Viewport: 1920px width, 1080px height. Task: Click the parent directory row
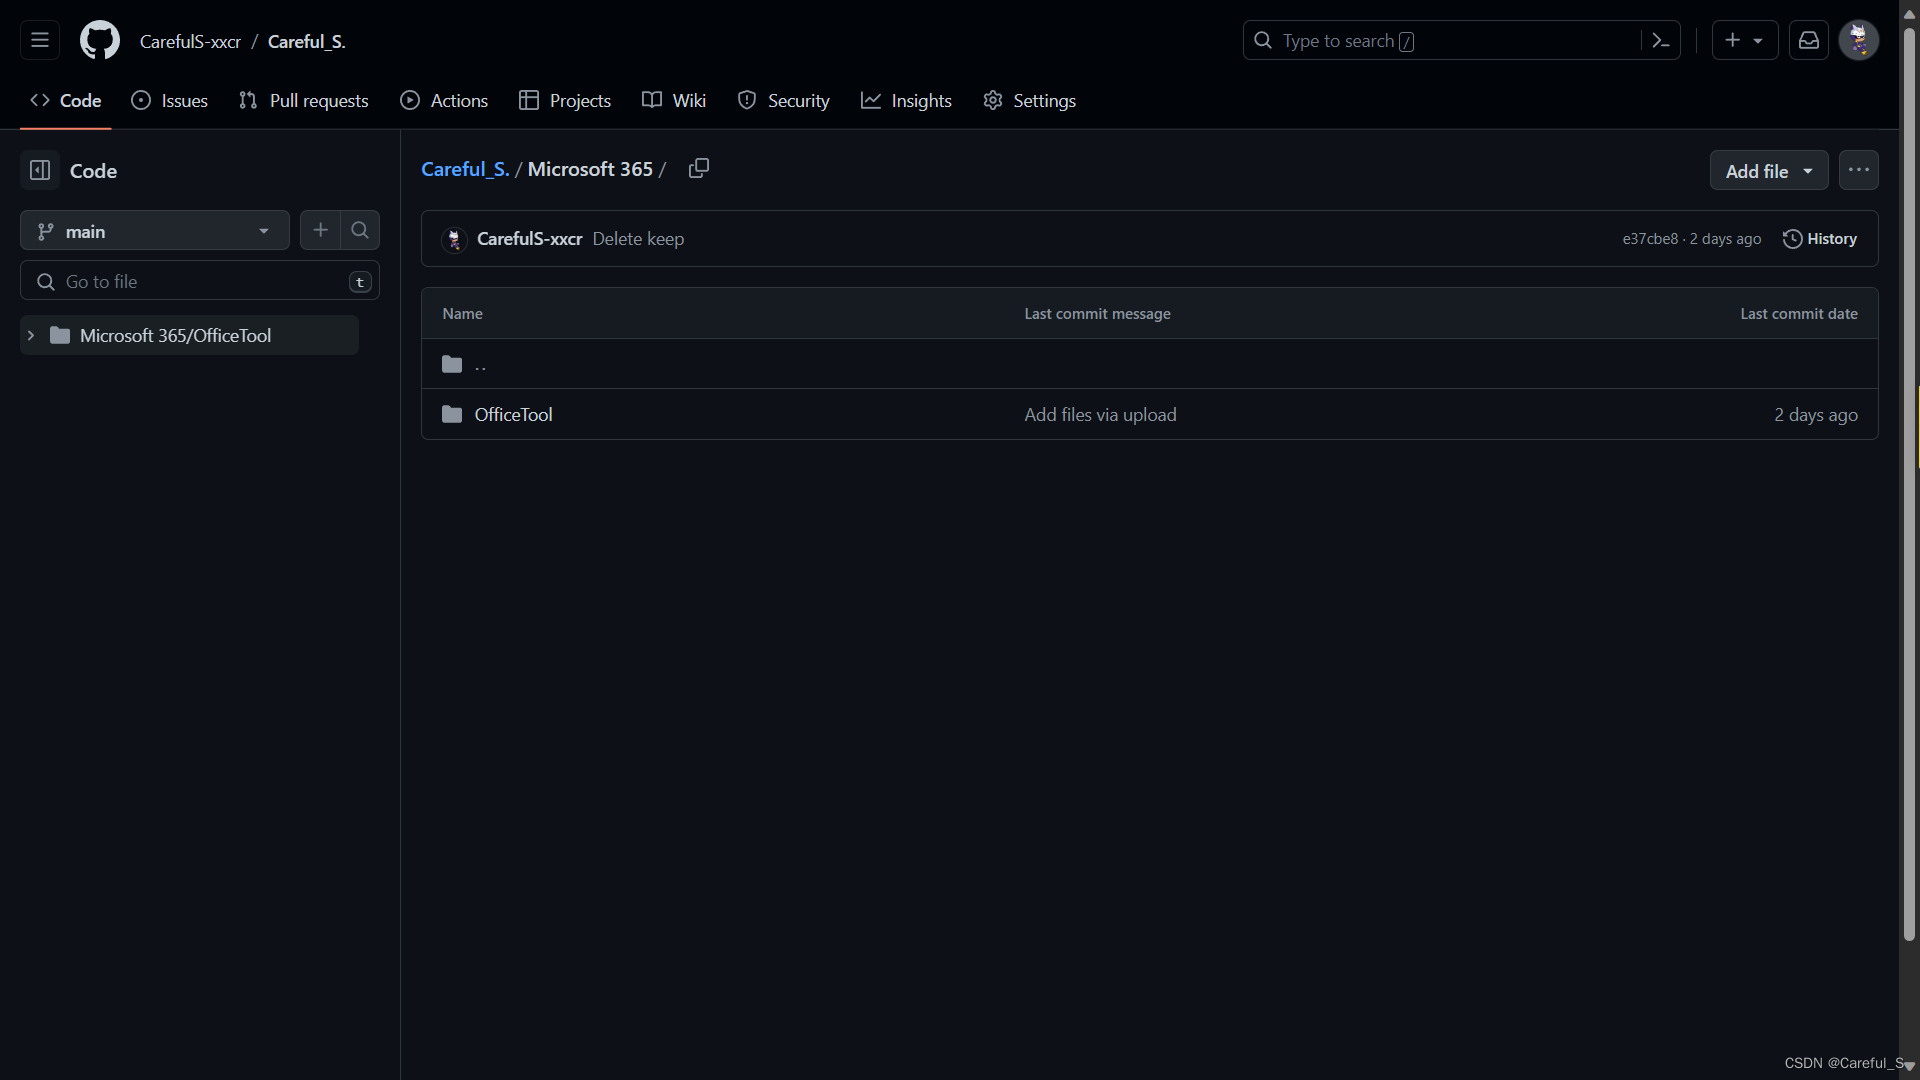(x=480, y=365)
